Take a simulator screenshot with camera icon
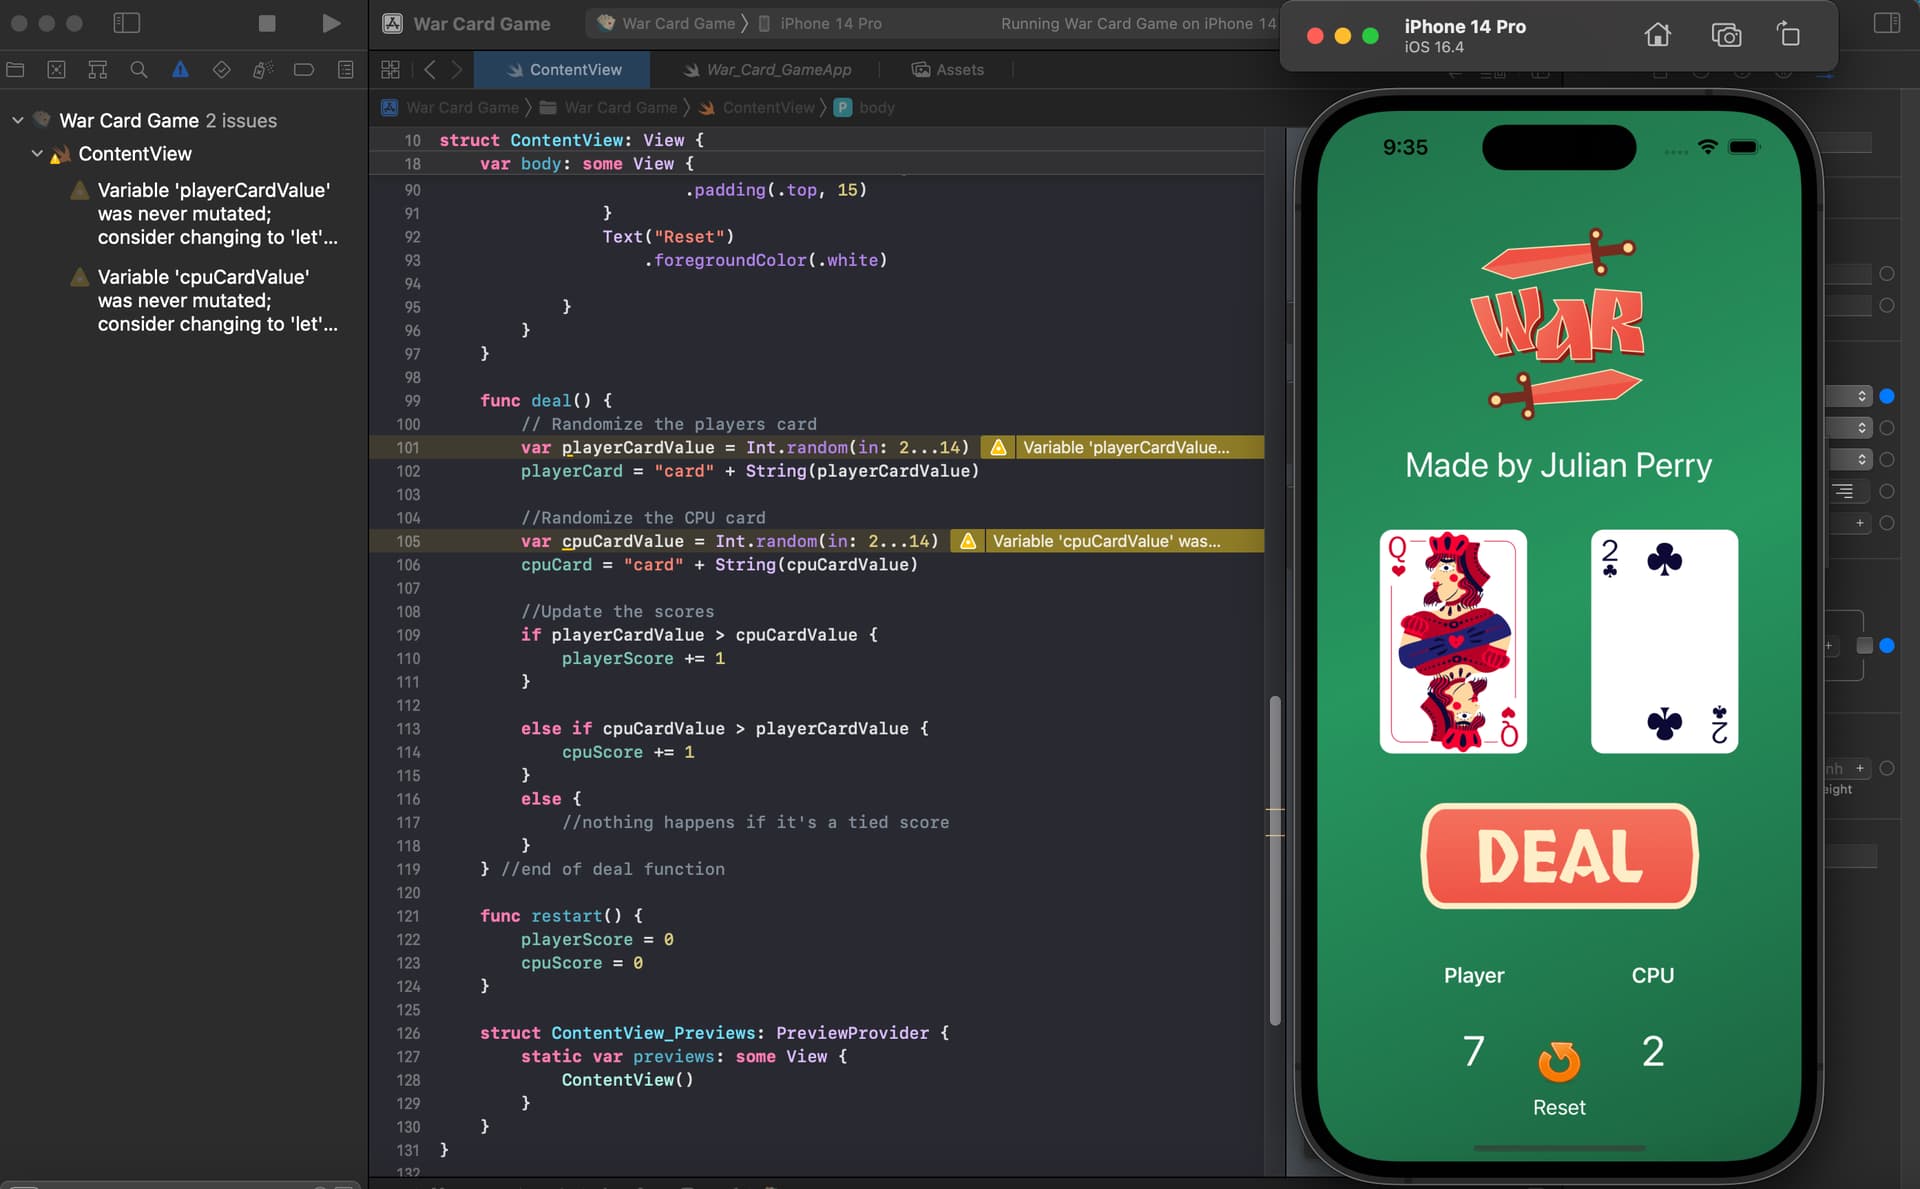This screenshot has width=1920, height=1189. 1726,35
